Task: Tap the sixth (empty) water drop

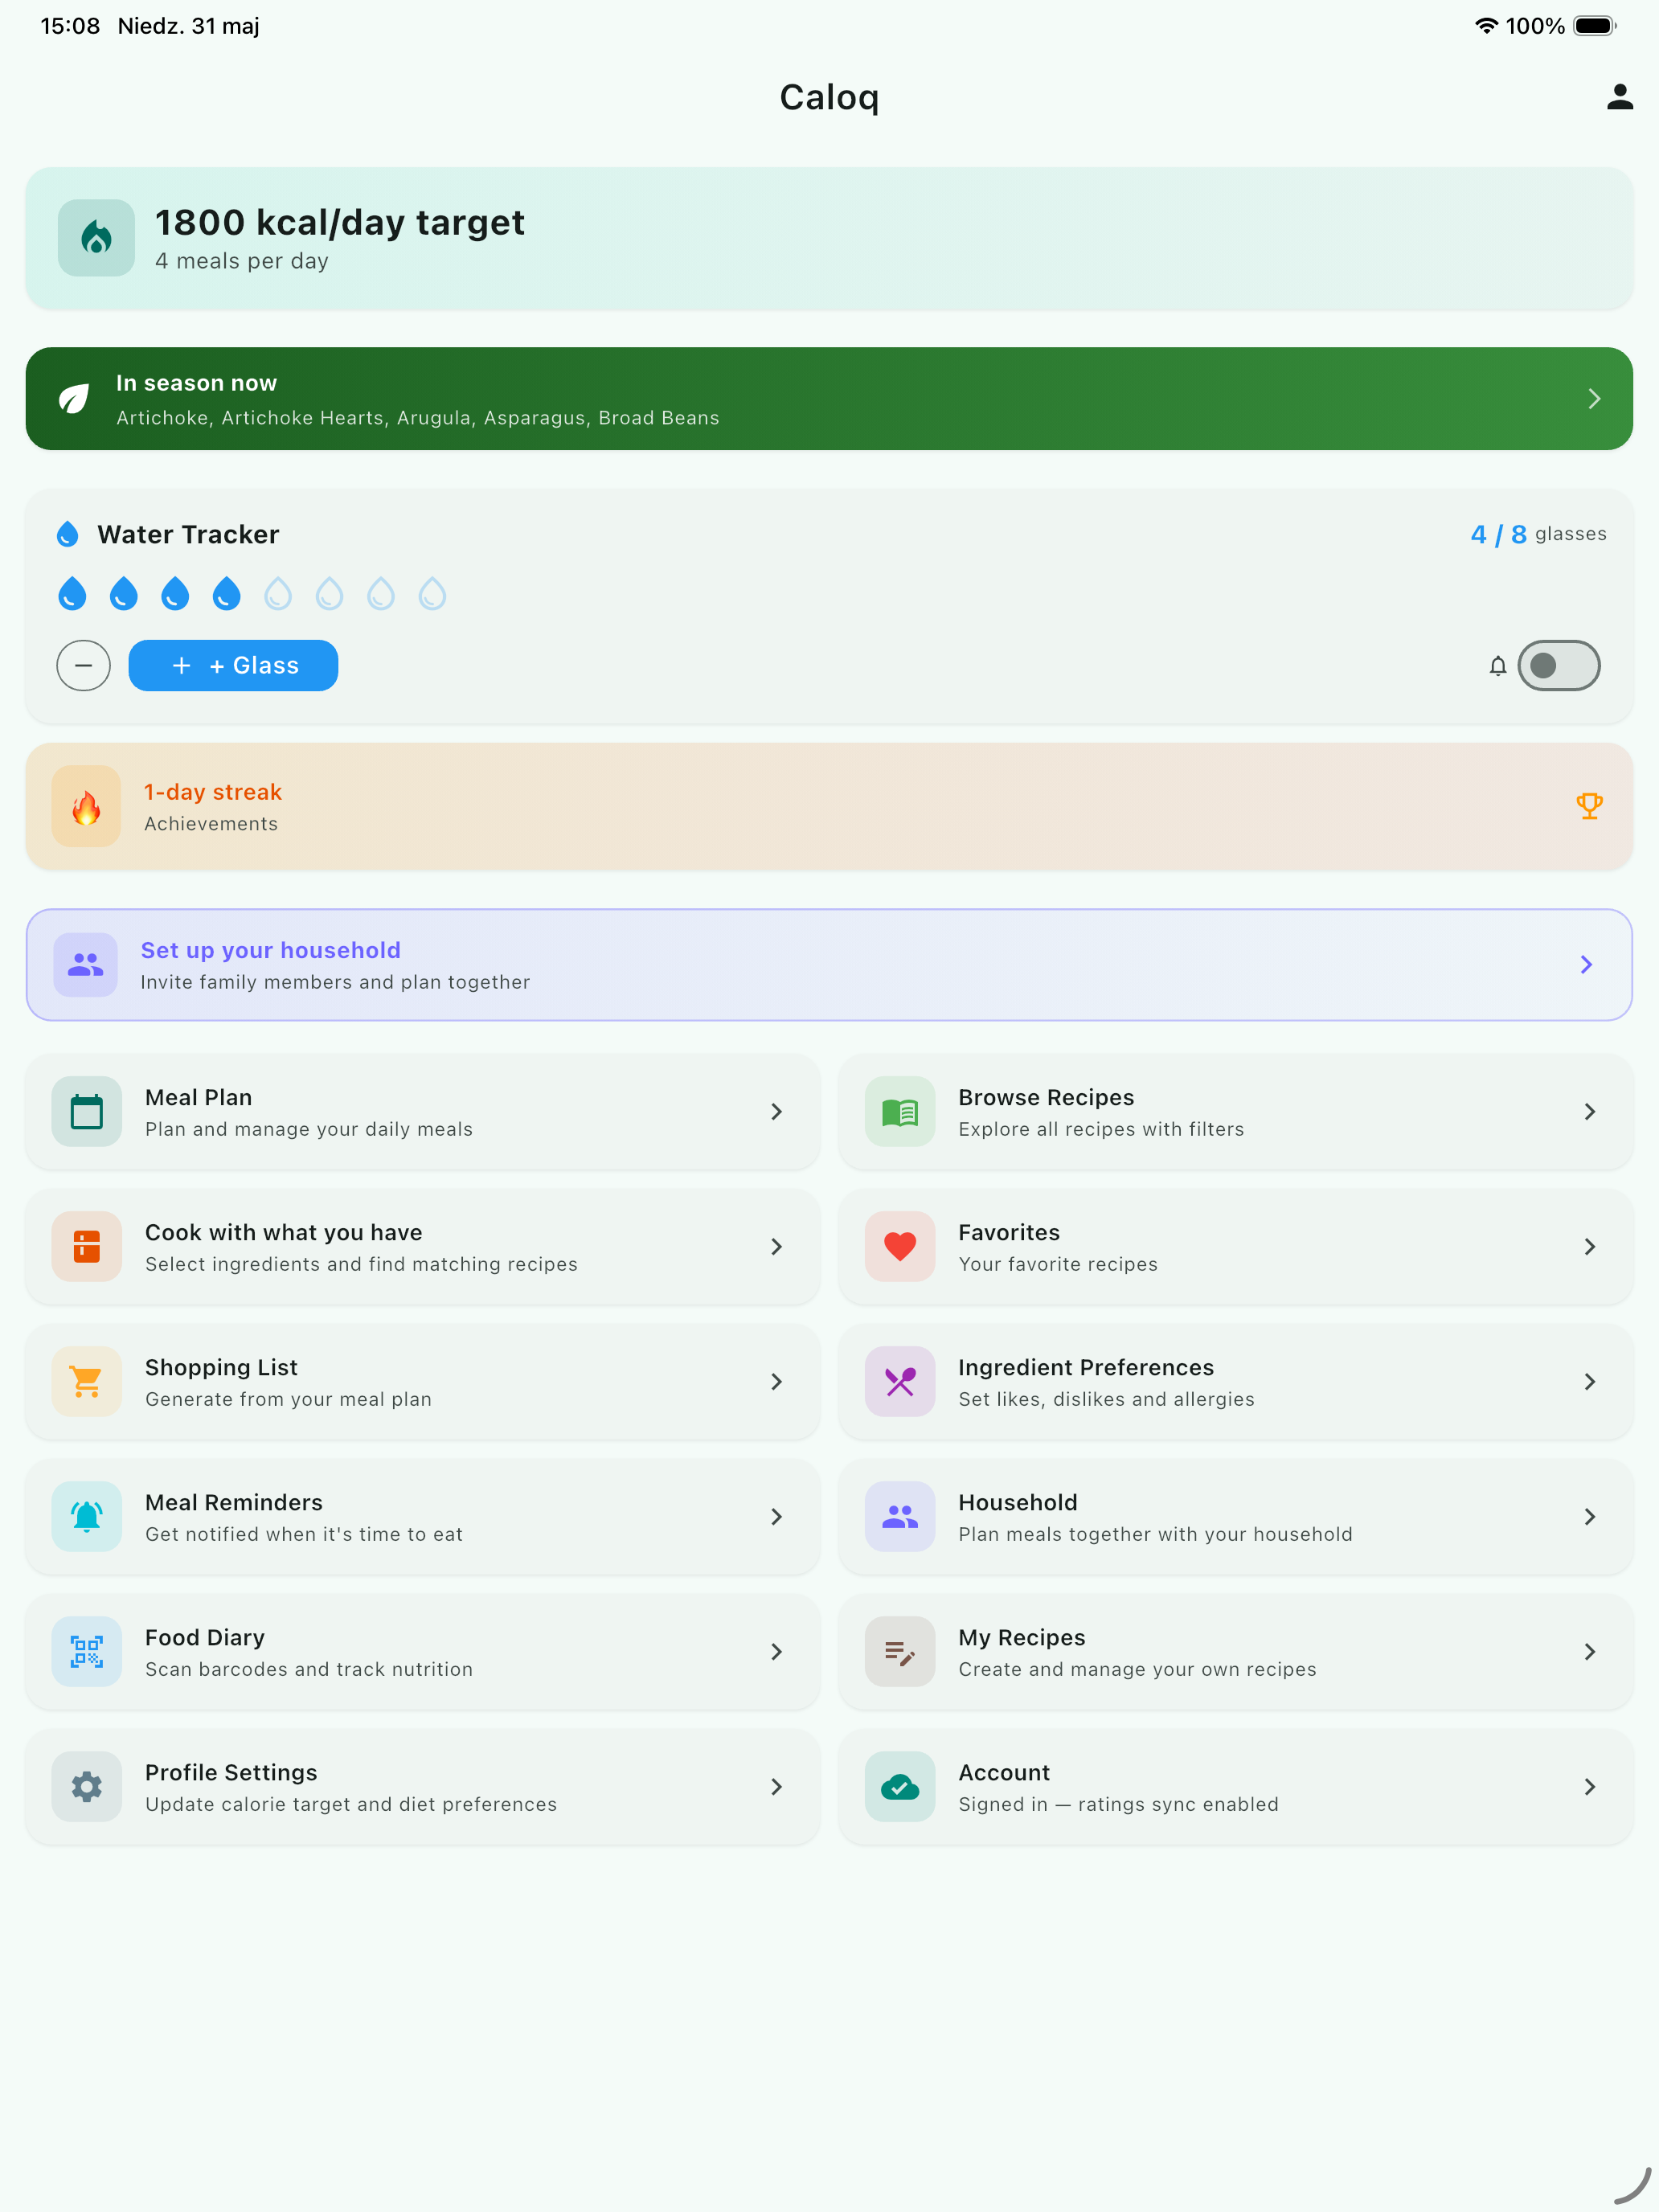Action: coord(330,594)
